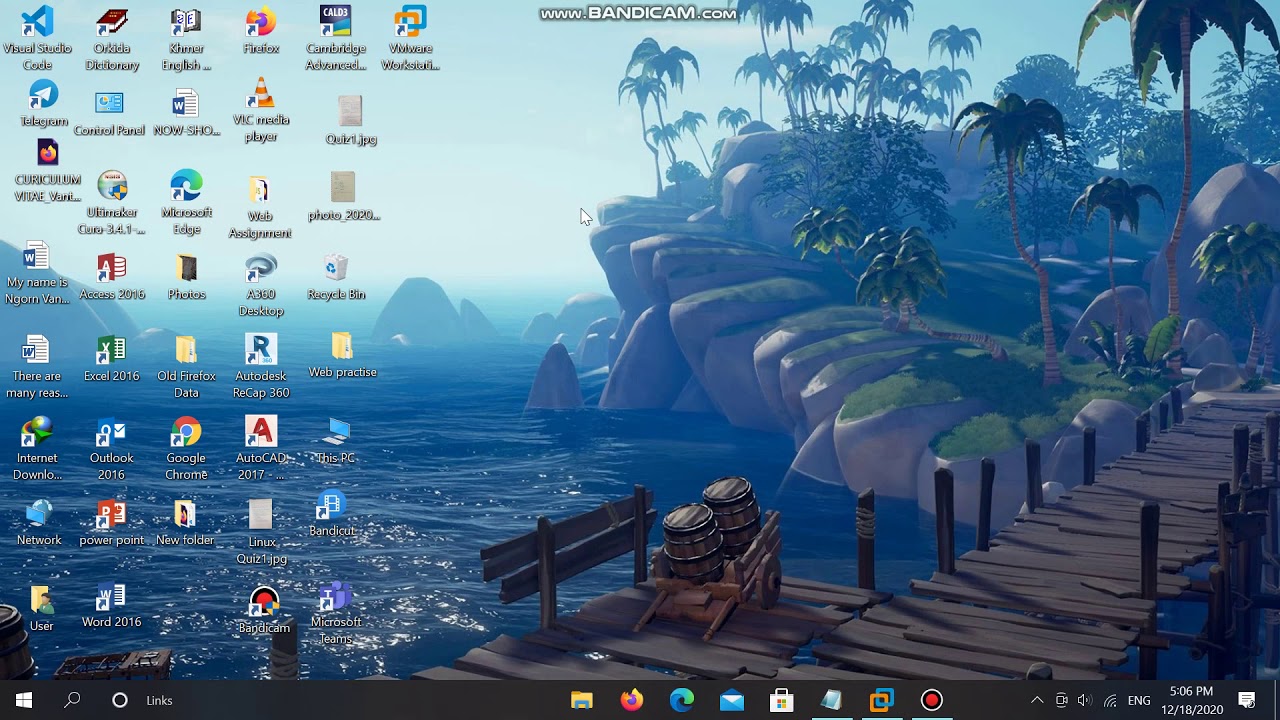The height and width of the screenshot is (720, 1280).
Task: Open Meet Now camera tray icon
Action: tap(1062, 700)
